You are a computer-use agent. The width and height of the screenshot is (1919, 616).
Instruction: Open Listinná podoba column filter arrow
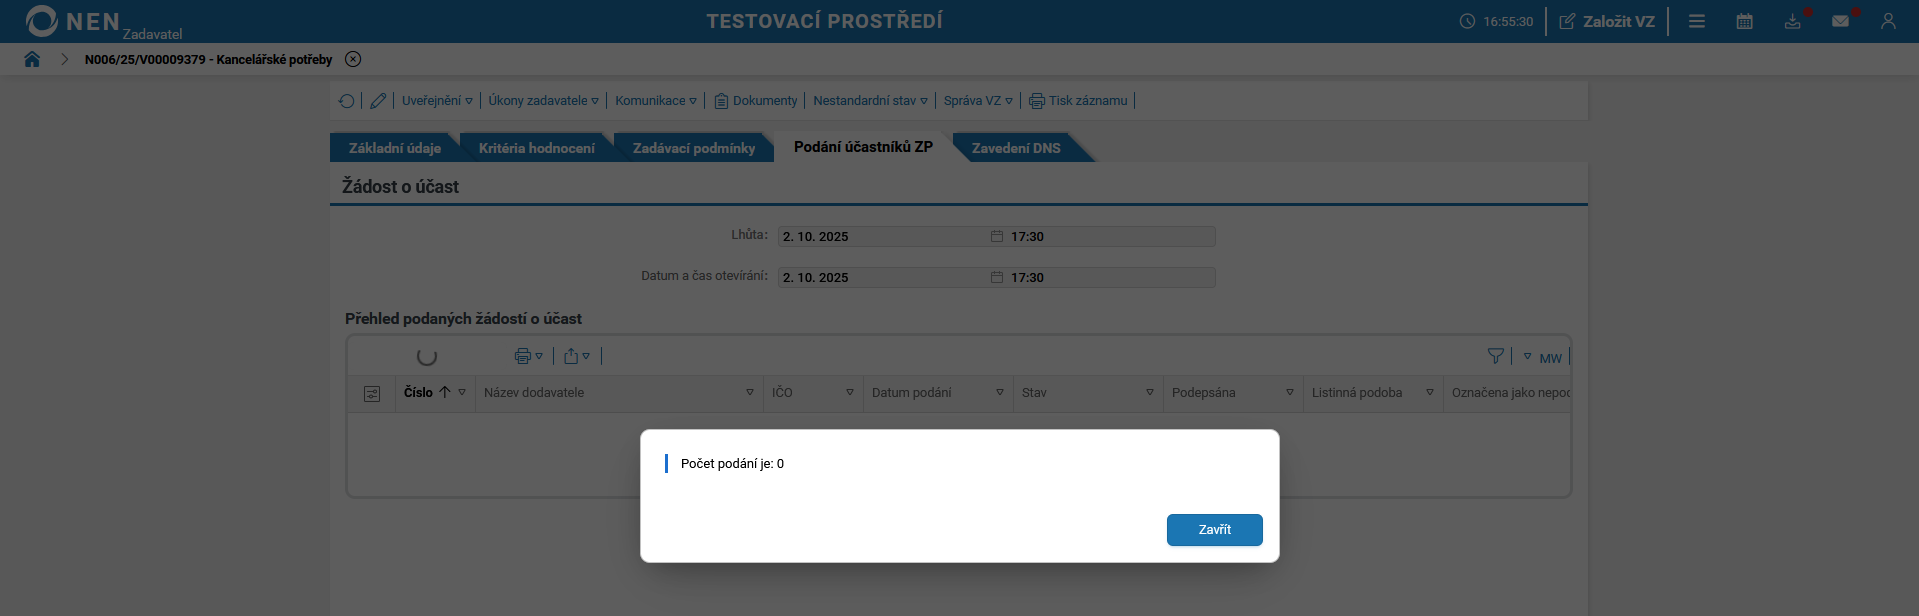click(1430, 393)
